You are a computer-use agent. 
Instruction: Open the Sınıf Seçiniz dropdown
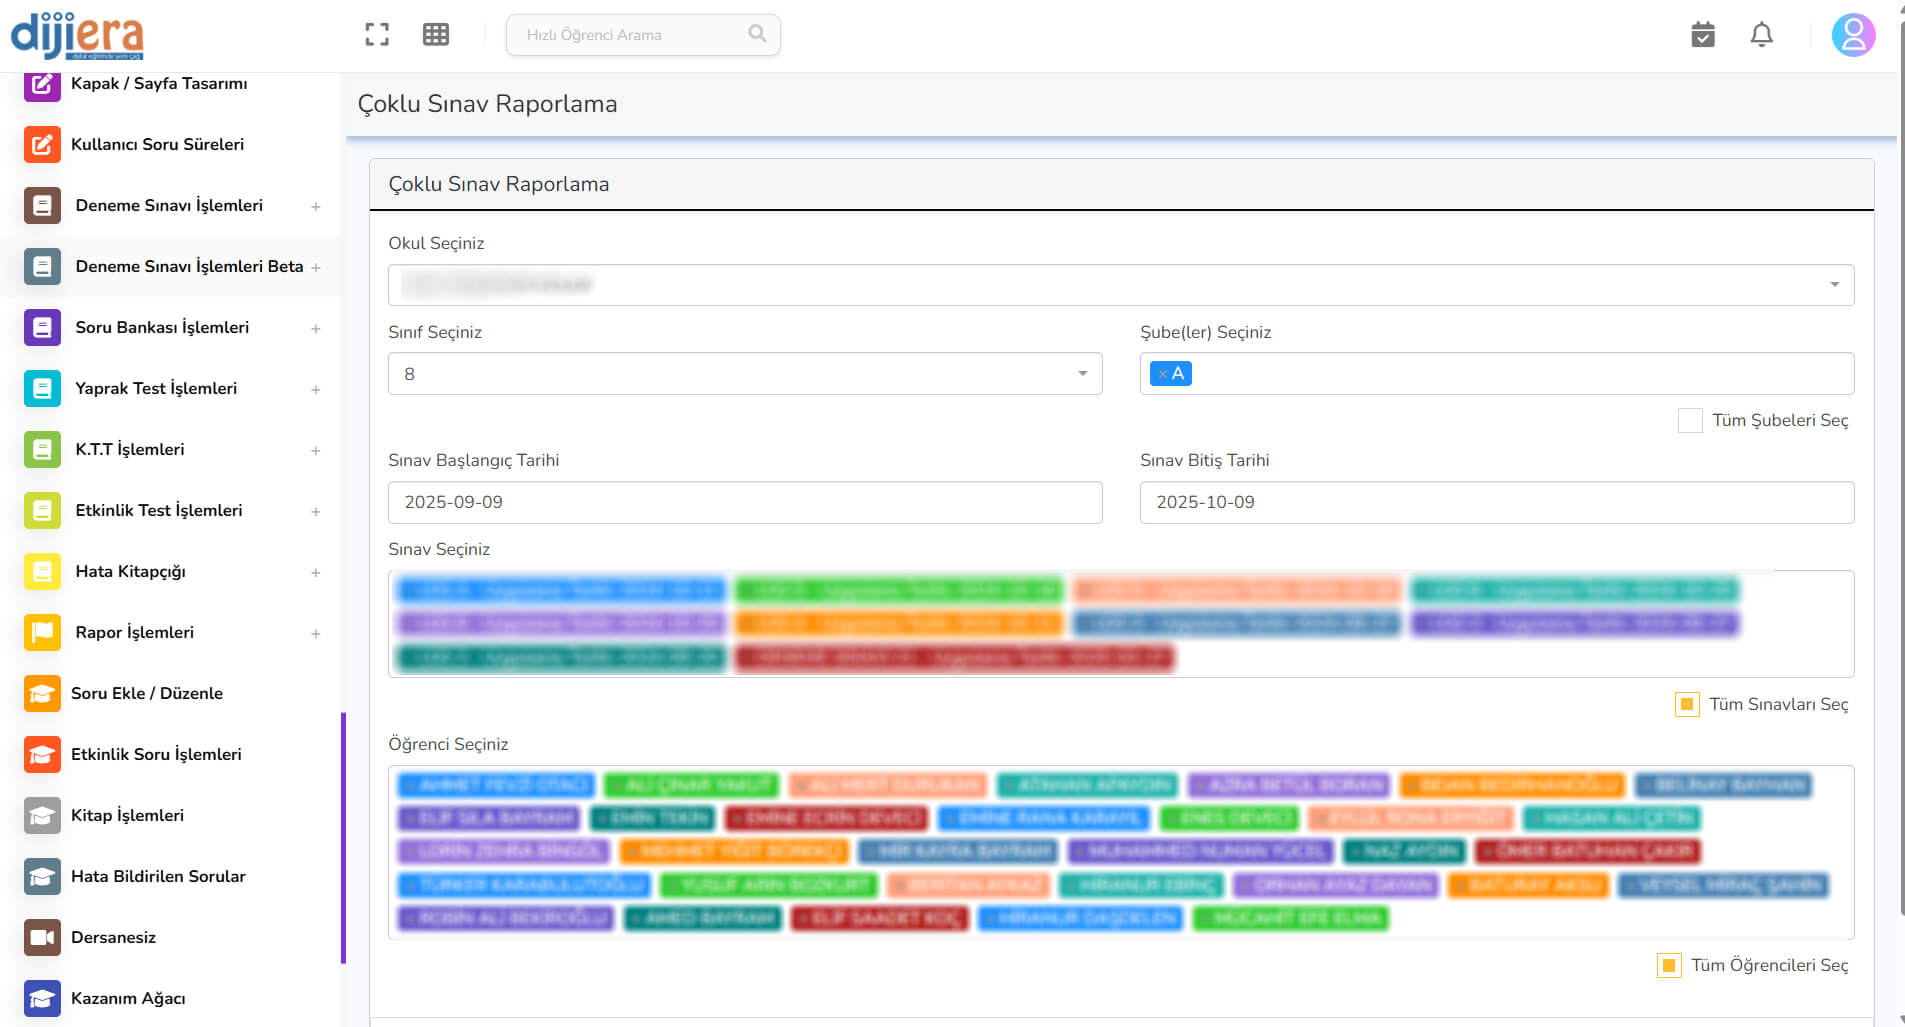click(x=744, y=374)
